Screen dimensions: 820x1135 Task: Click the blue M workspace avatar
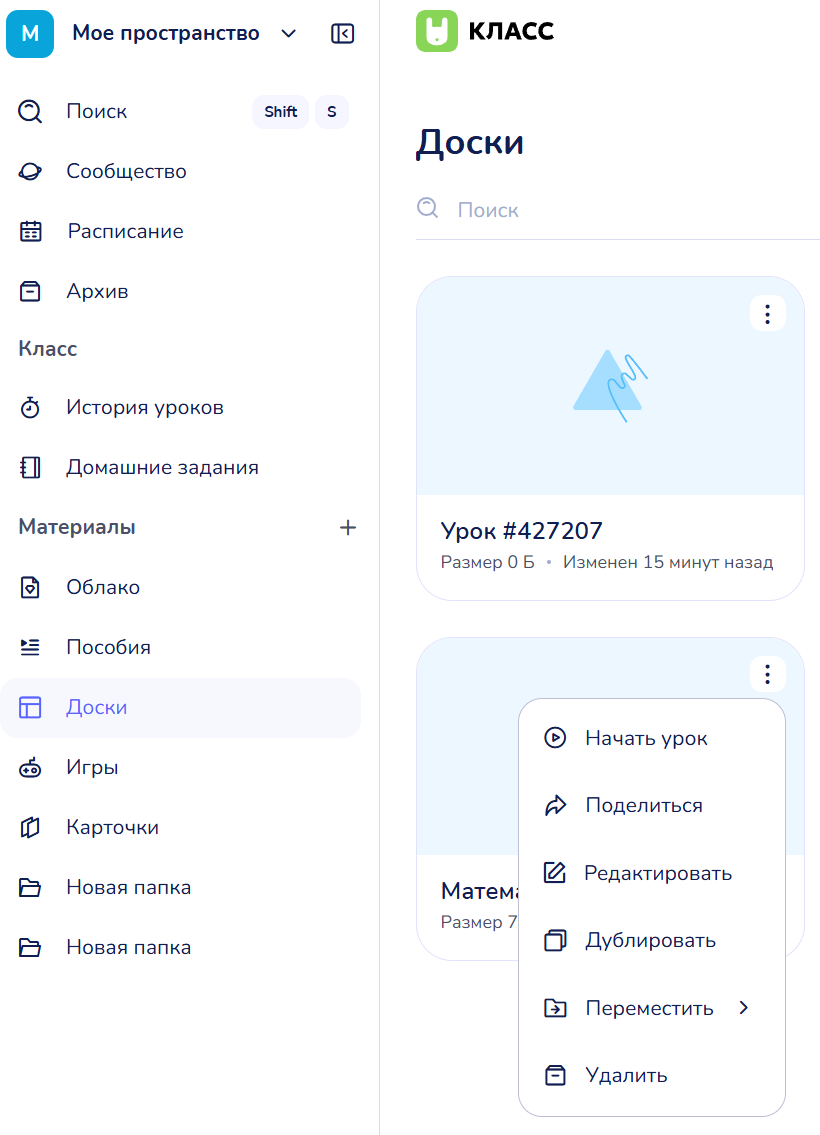(30, 33)
